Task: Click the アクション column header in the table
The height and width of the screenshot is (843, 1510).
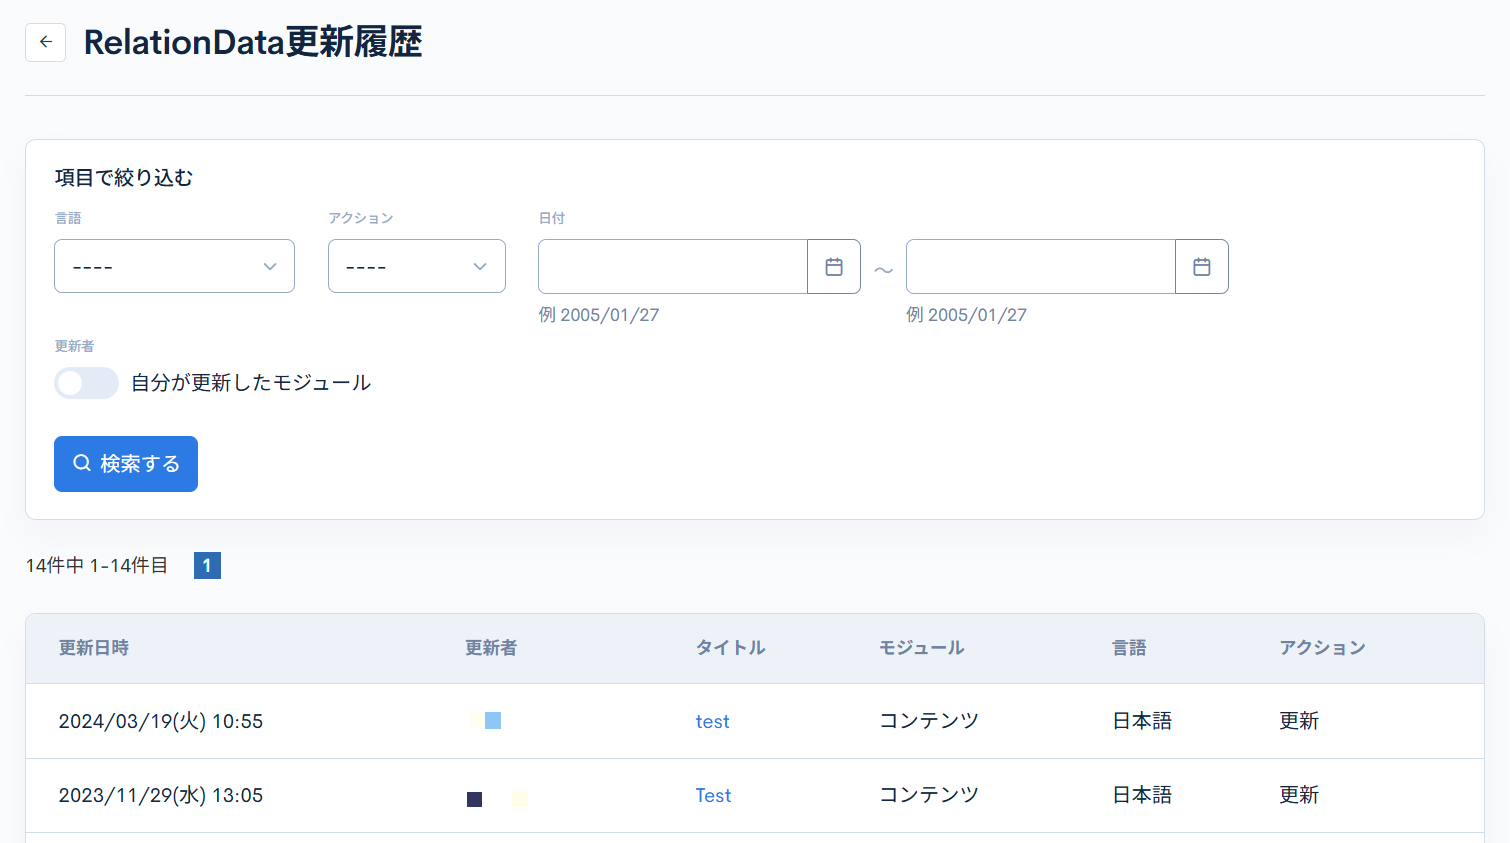Action: pyautogui.click(x=1322, y=648)
